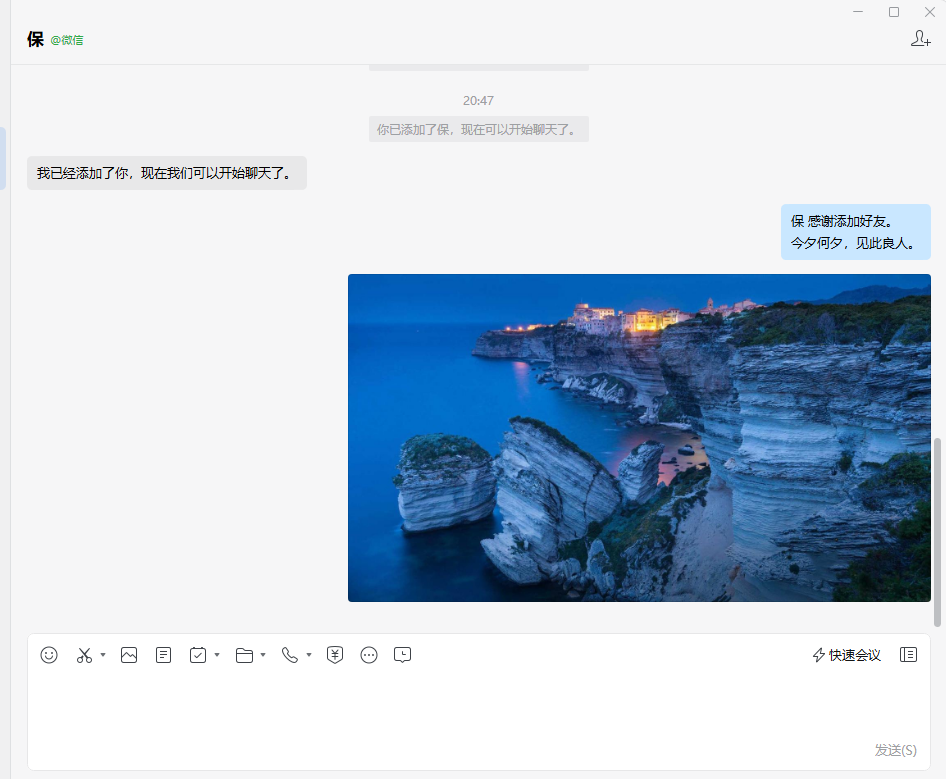The height and width of the screenshot is (779, 946).
Task: Open the sent cliff landscape image
Action: coord(640,437)
